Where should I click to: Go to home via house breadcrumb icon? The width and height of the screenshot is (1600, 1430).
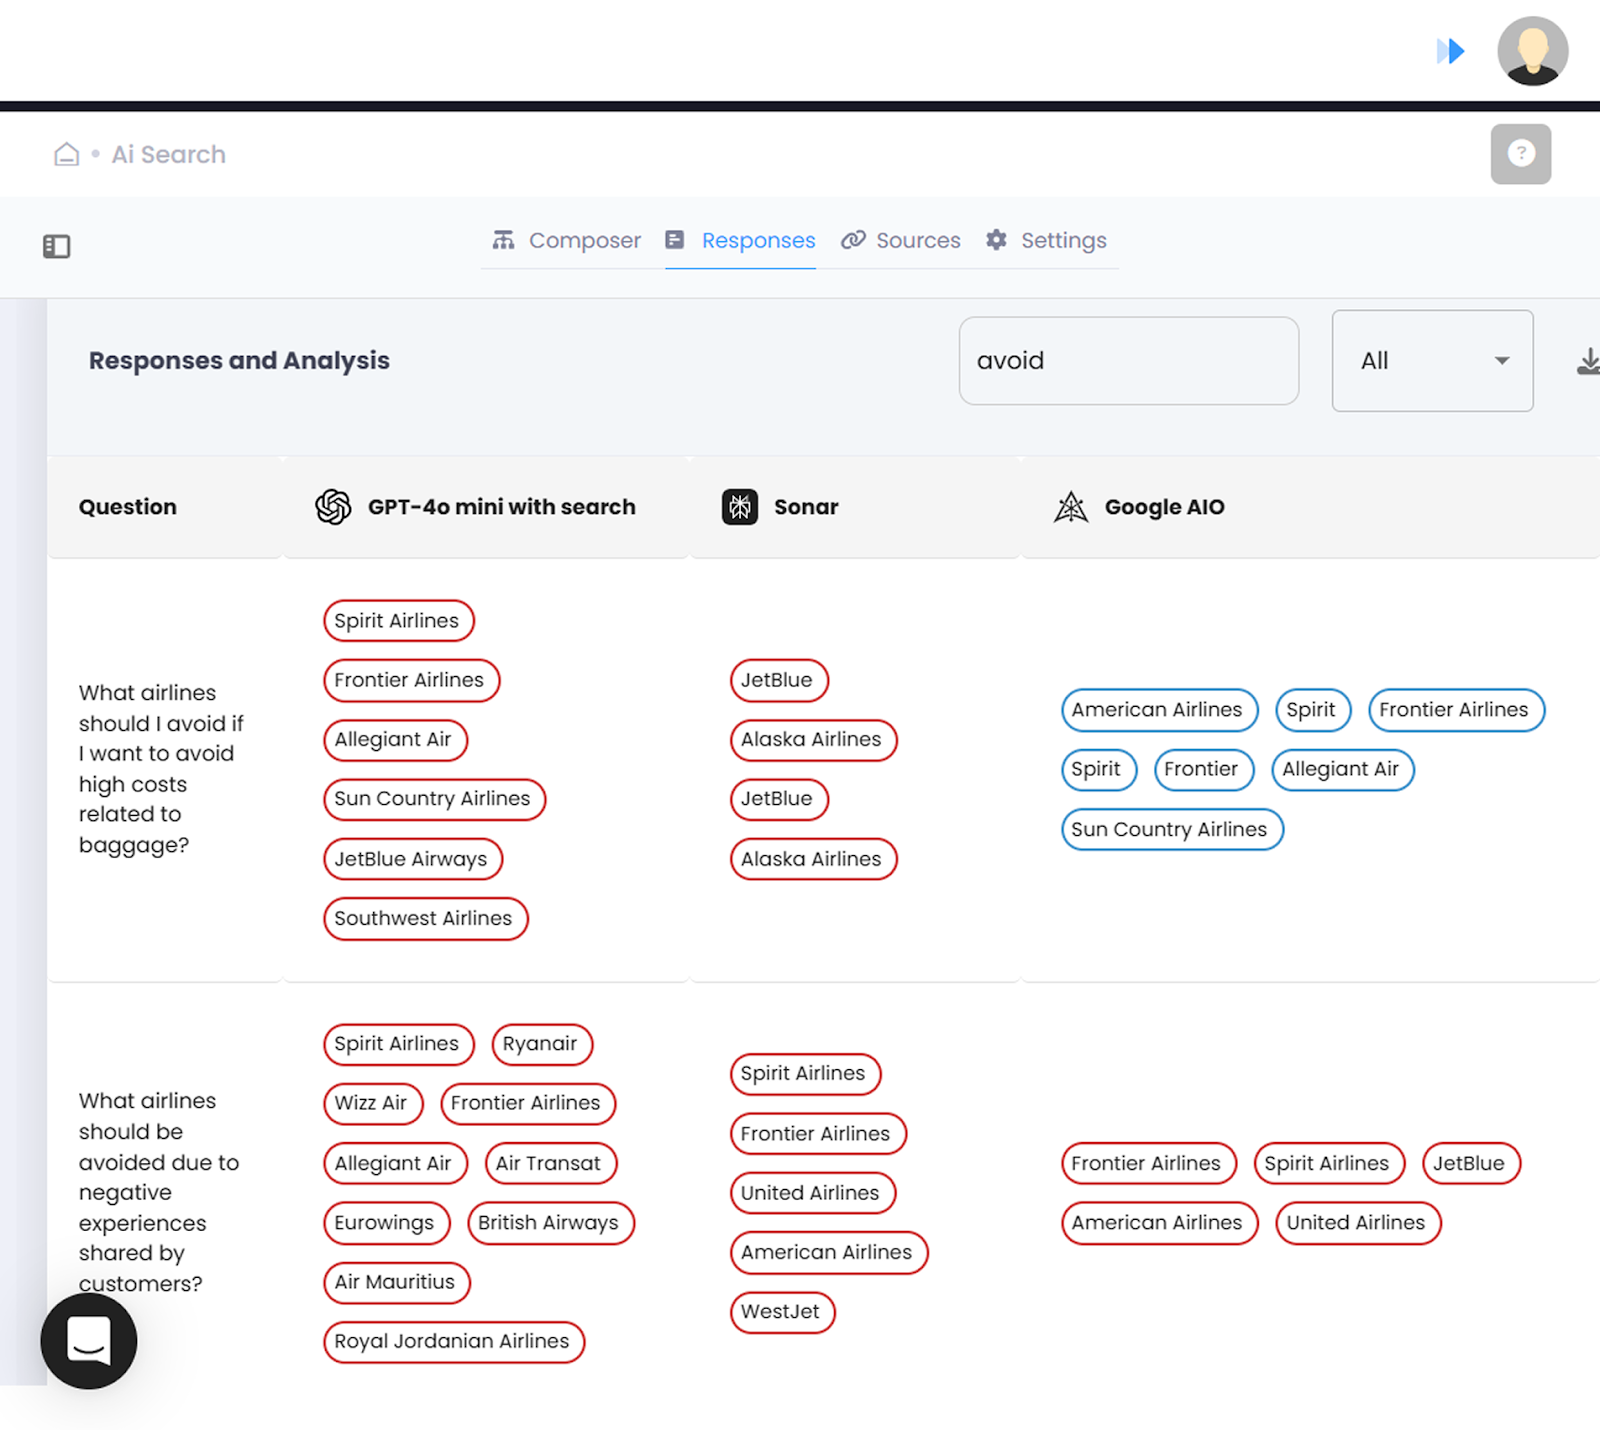pos(66,154)
